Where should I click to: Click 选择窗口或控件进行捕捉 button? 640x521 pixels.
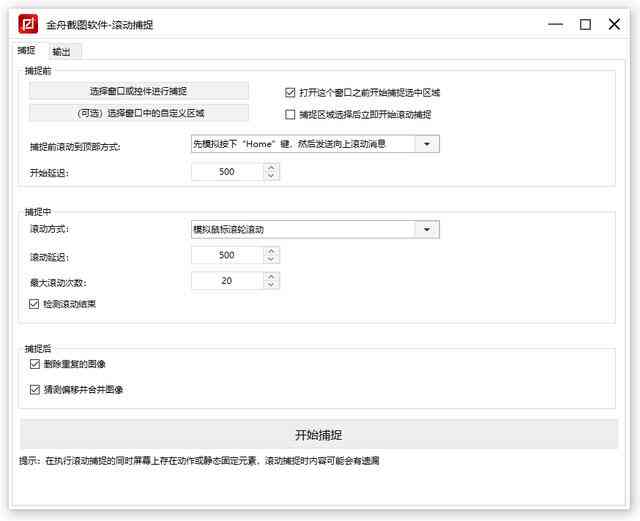(x=139, y=91)
